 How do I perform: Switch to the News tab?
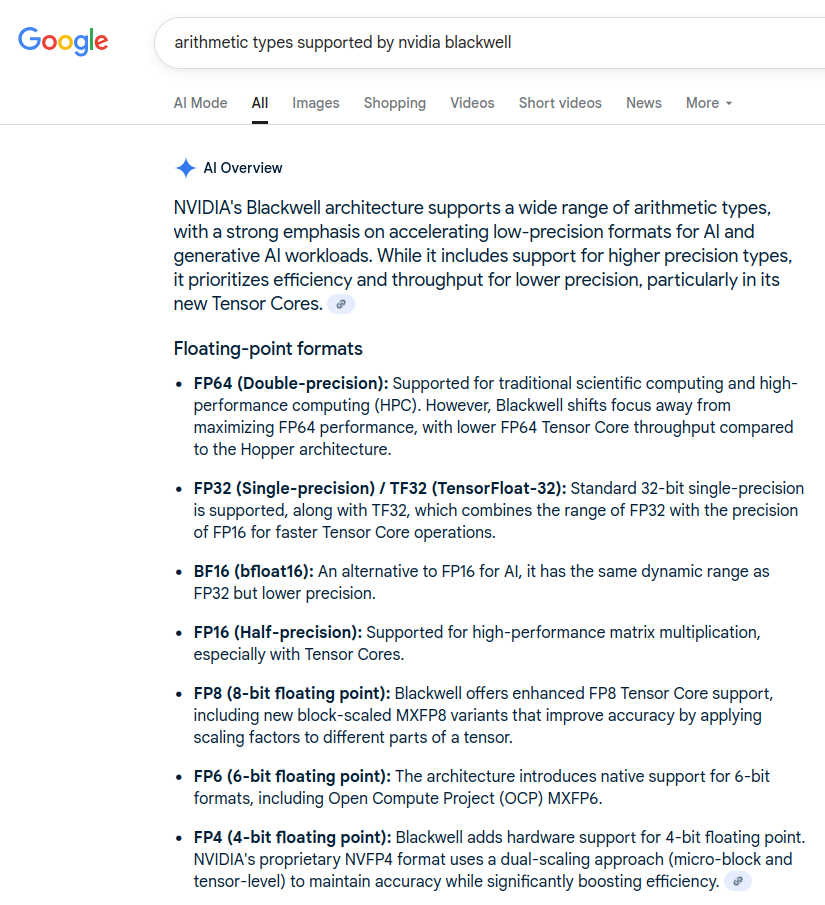(644, 103)
